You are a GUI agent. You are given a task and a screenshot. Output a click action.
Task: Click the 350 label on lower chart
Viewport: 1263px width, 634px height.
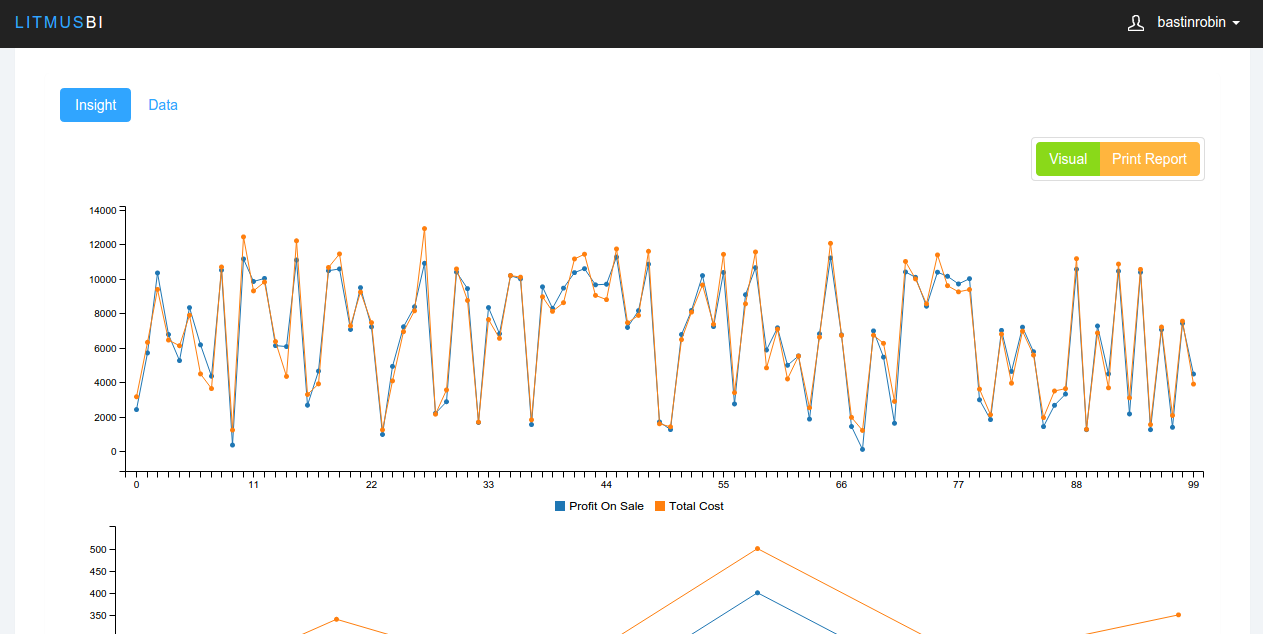[98, 616]
